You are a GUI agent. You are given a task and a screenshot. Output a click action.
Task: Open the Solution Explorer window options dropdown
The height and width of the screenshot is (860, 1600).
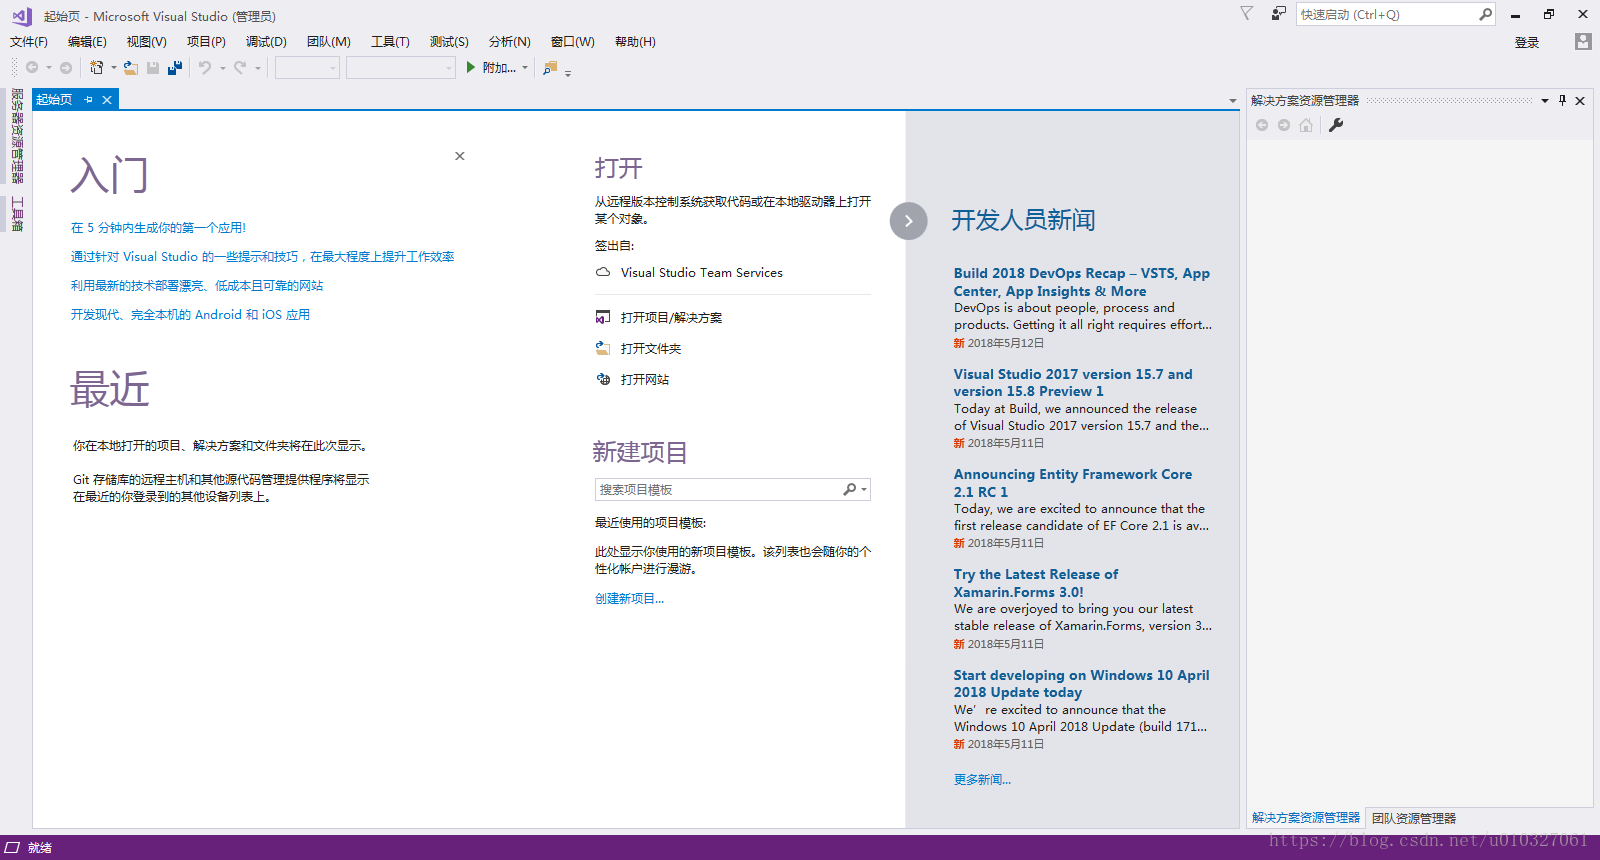(x=1545, y=100)
